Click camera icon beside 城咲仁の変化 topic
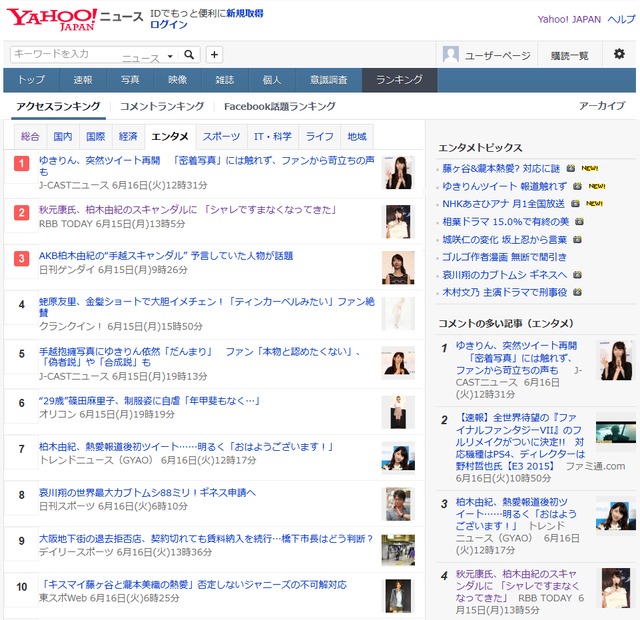This screenshot has width=640, height=620. coord(577,240)
